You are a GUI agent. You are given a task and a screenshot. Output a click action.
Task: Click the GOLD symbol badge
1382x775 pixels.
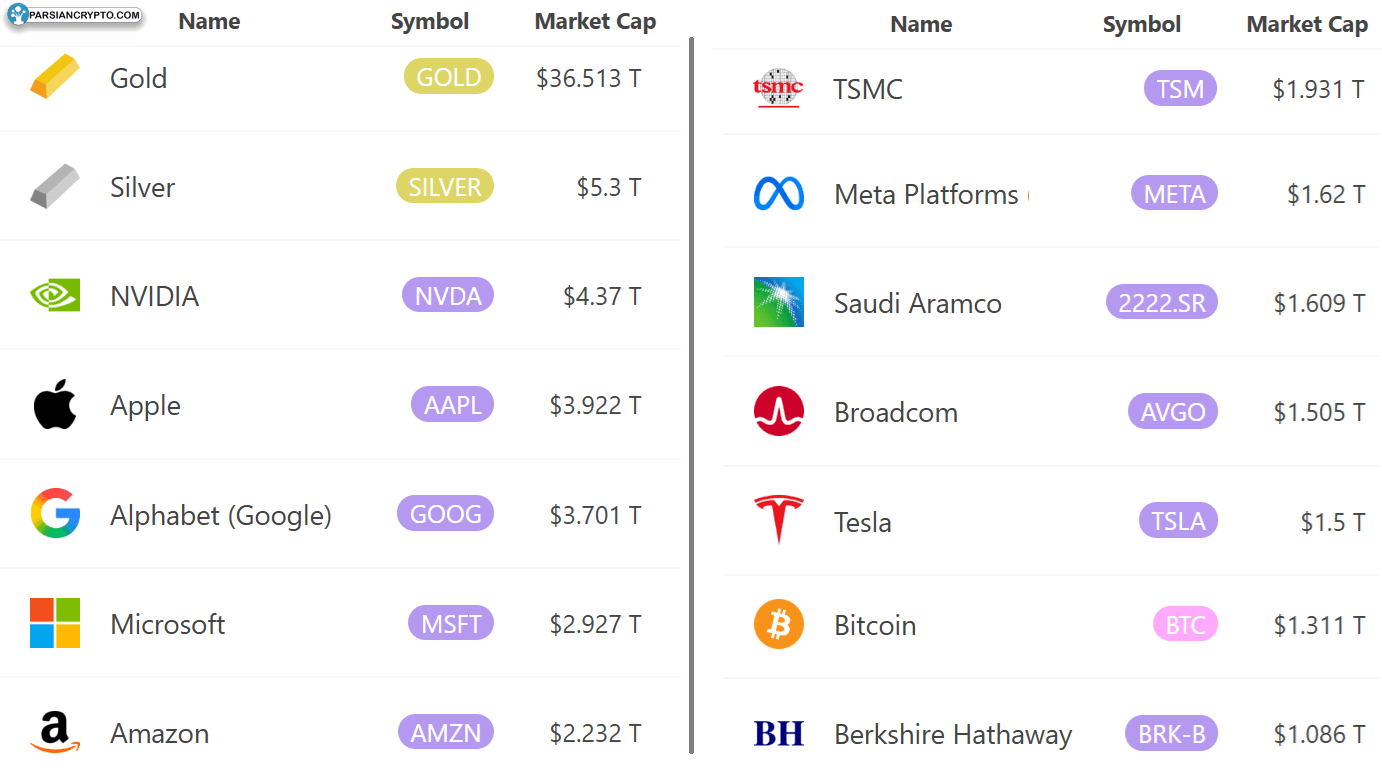point(448,77)
